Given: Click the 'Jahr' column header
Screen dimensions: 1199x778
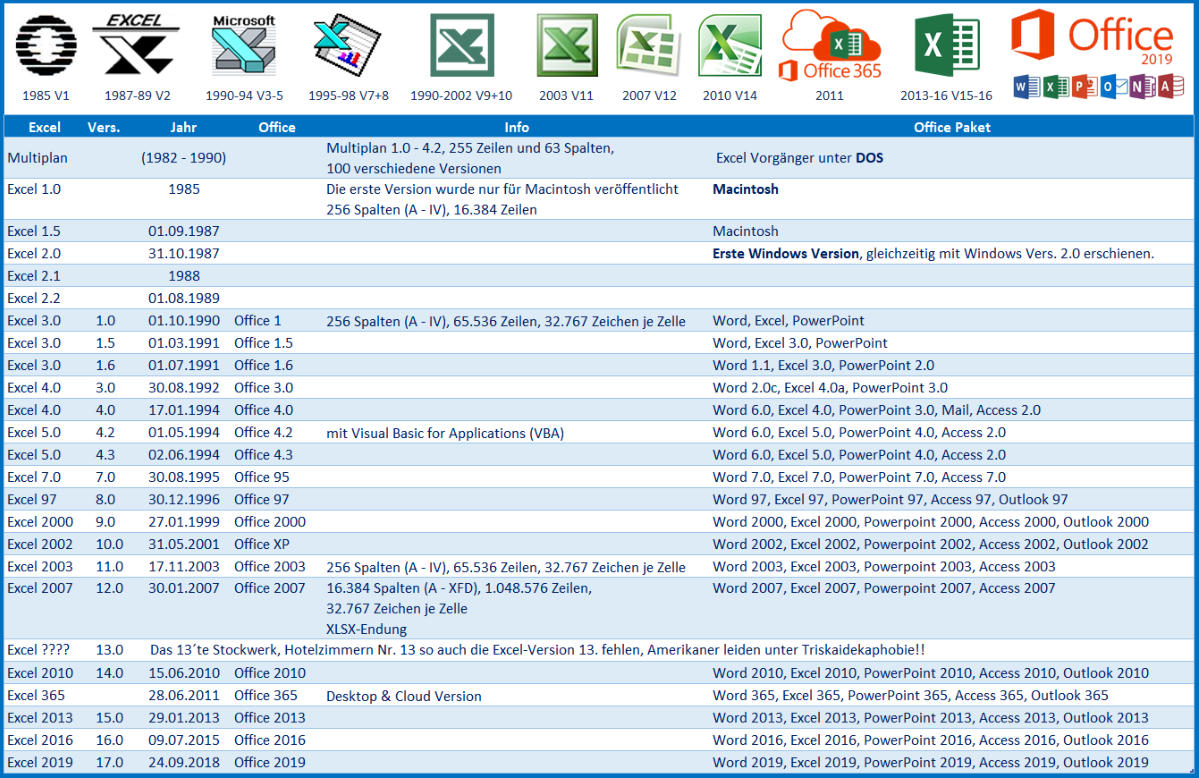Looking at the screenshot, I should tap(184, 127).
